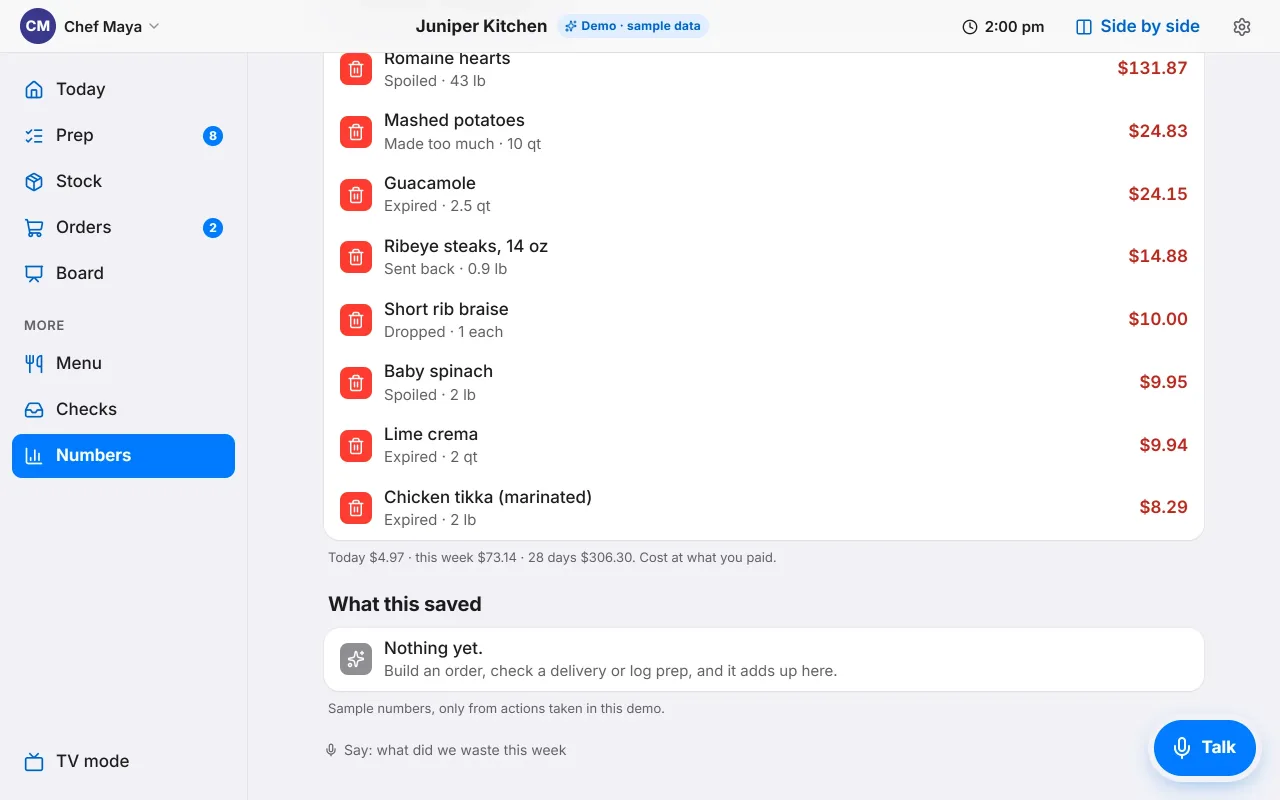Click the Chicken tikka cost $8.29
Image resolution: width=1280 pixels, height=800 pixels.
pyautogui.click(x=1163, y=507)
